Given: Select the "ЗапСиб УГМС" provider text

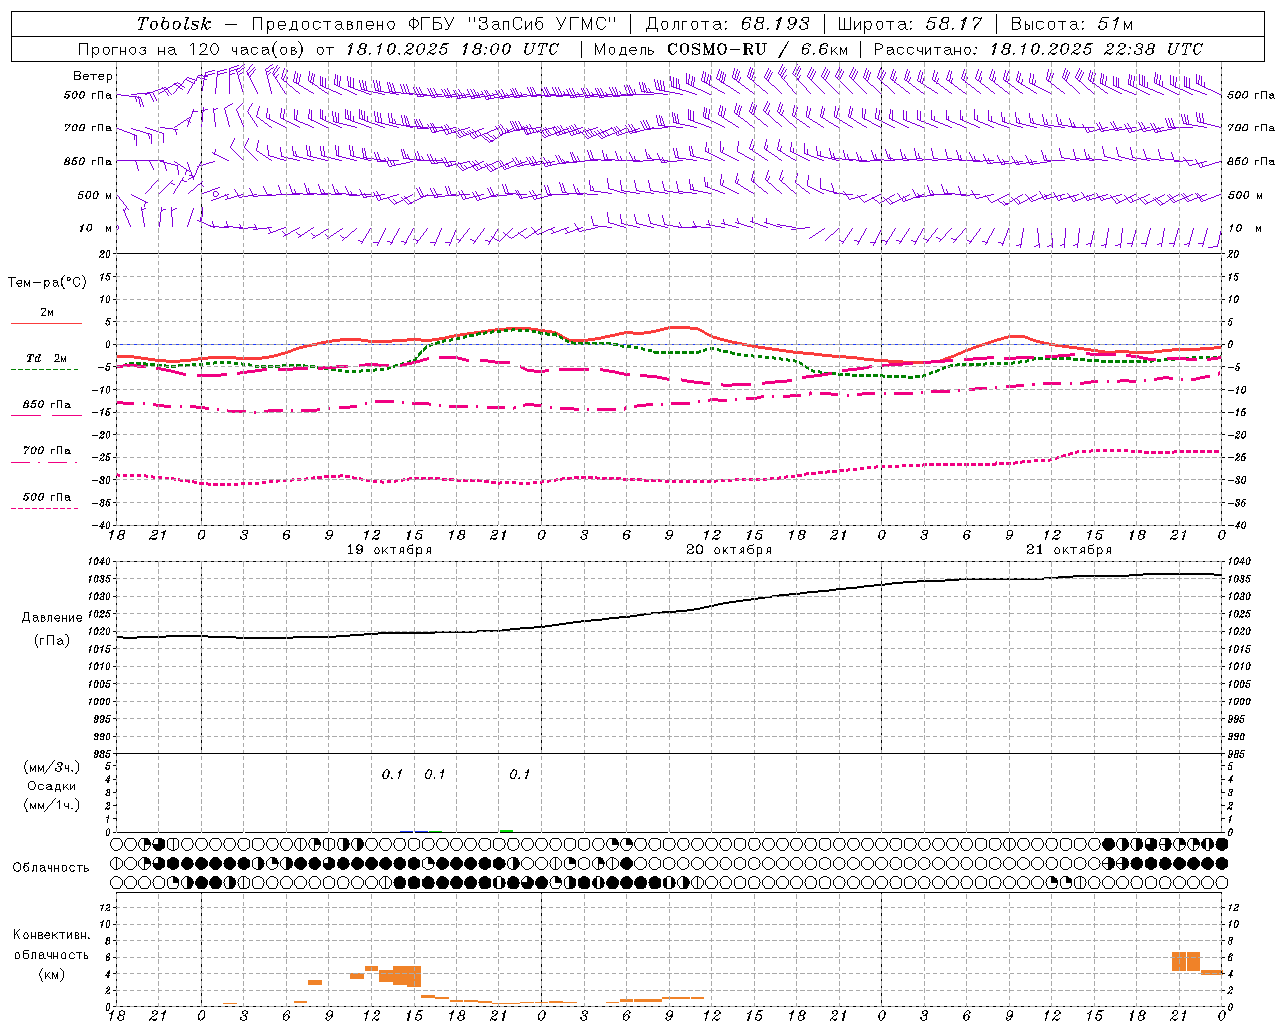Looking at the screenshot, I should [544, 24].
